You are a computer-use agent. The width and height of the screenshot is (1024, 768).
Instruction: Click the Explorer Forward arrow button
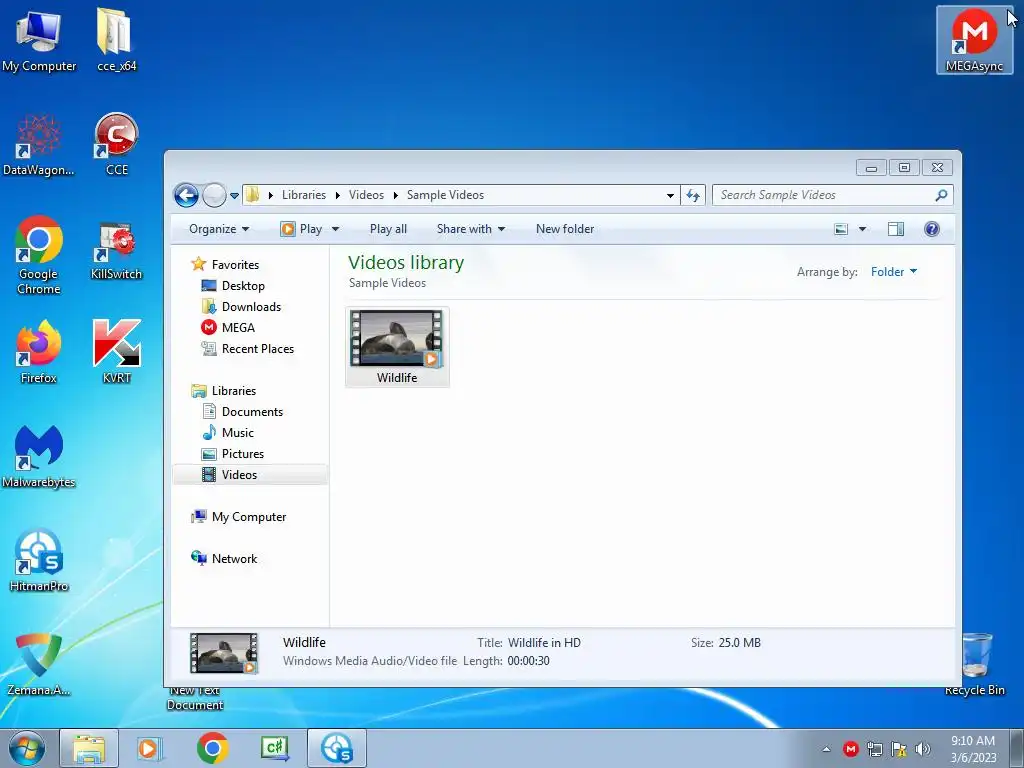[214, 195]
